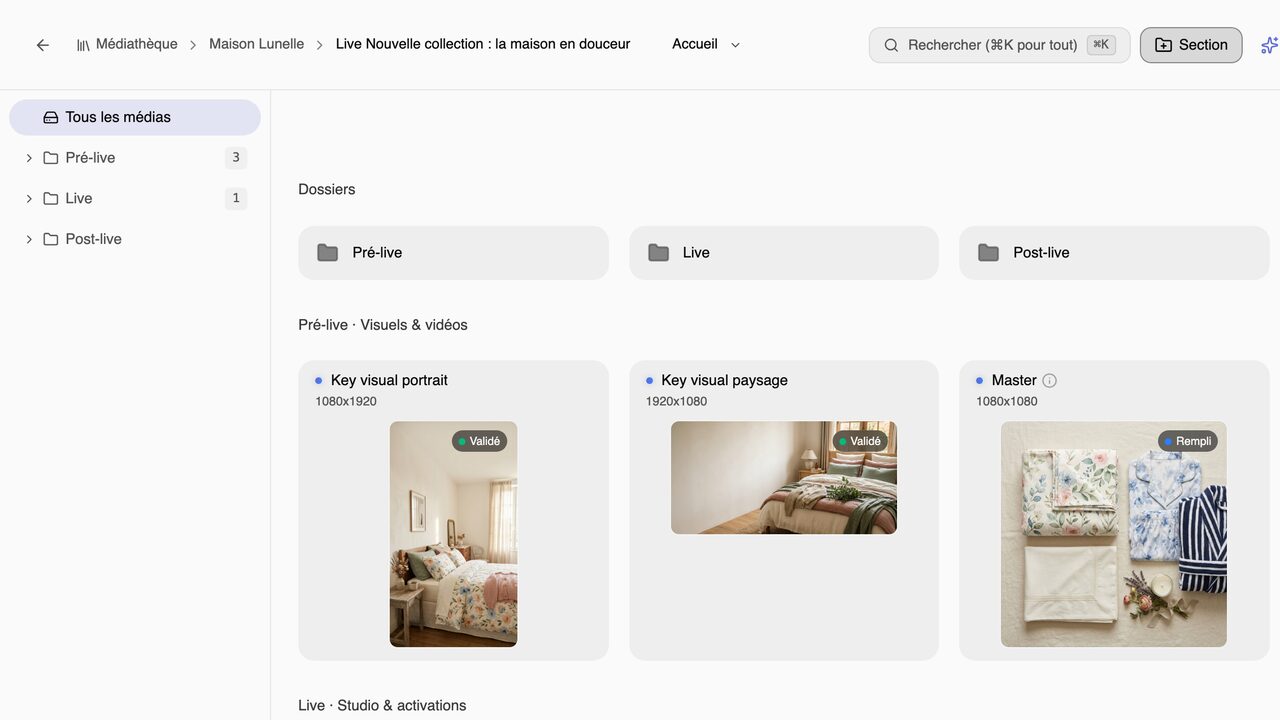Viewport: 1280px width, 720px height.
Task: Go back using the left arrow icon
Action: 42,45
